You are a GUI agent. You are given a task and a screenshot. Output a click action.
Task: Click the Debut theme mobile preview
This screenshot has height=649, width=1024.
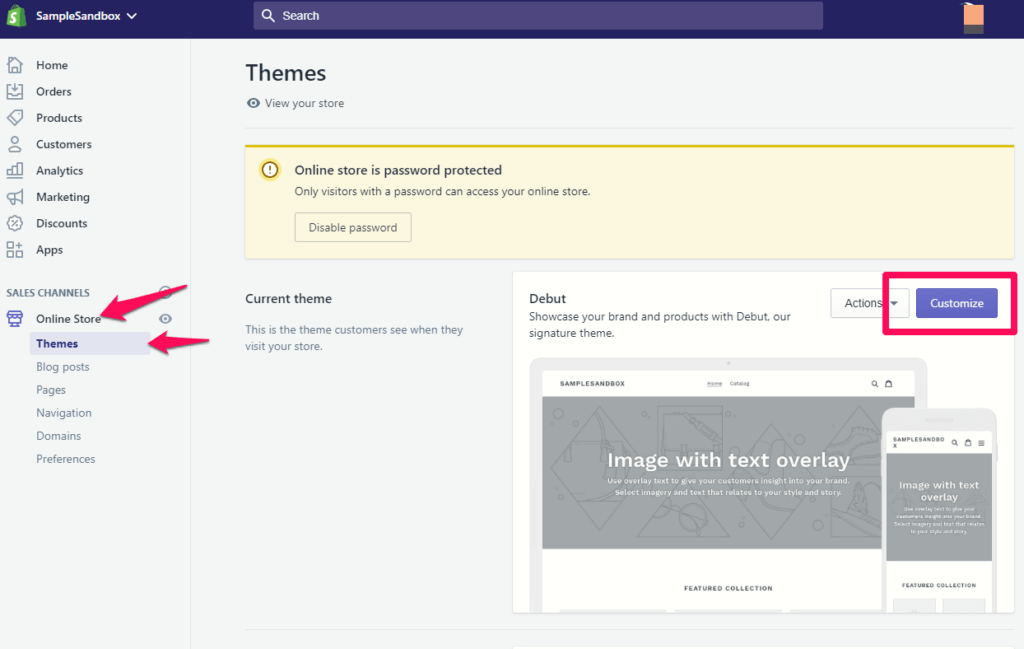pyautogui.click(x=939, y=511)
